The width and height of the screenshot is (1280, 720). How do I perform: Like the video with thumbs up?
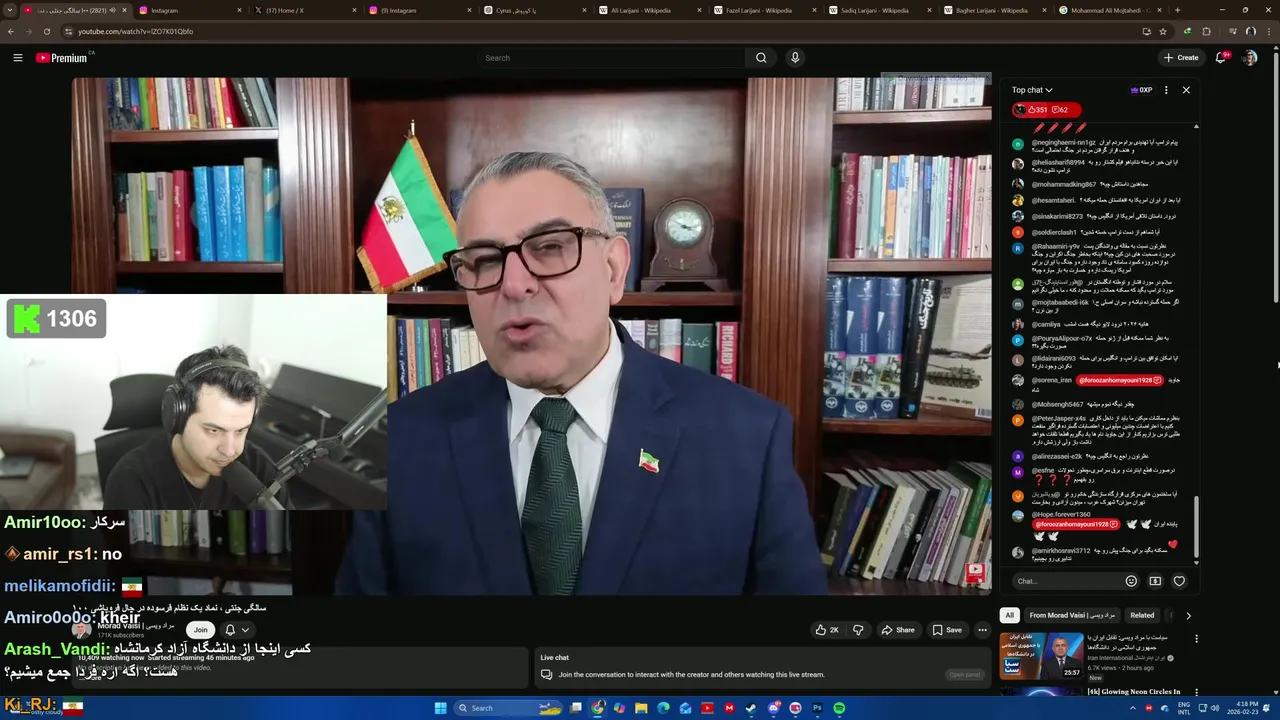pos(827,630)
